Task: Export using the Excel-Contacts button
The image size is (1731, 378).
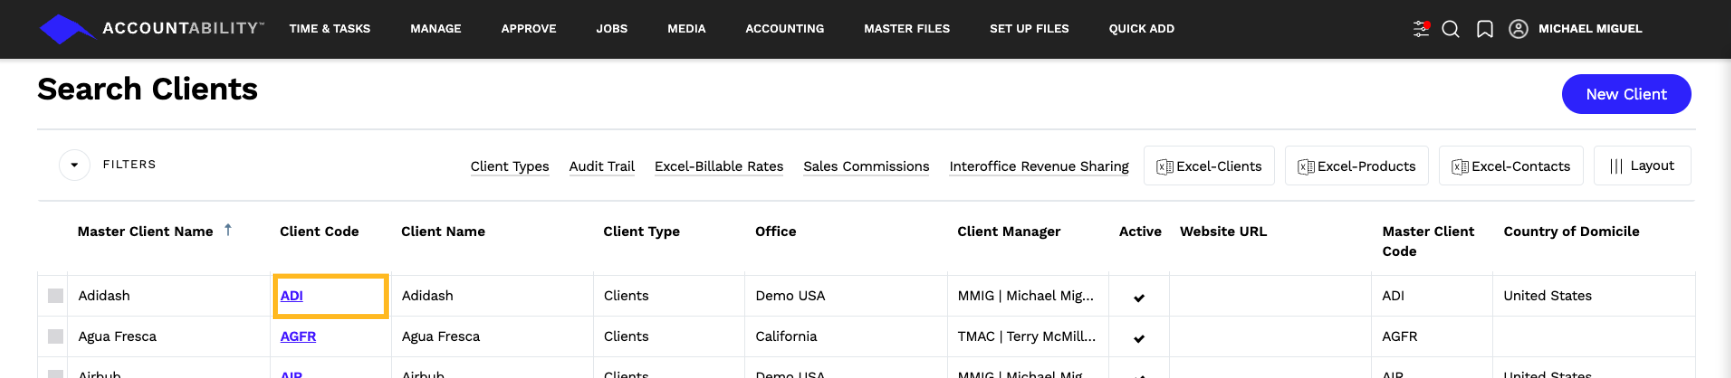Action: [1511, 166]
